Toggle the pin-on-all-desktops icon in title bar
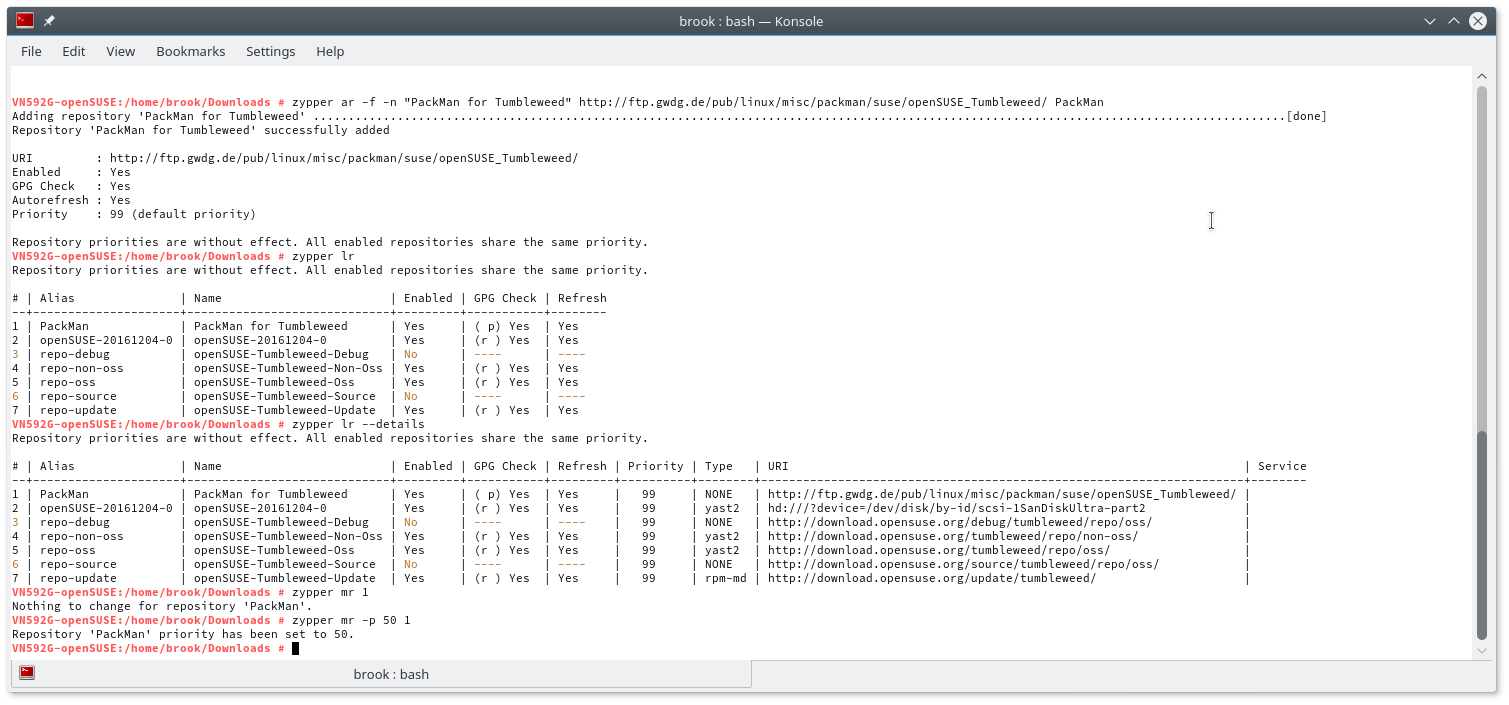Image resolution: width=1509 pixels, height=705 pixels. pos(49,20)
